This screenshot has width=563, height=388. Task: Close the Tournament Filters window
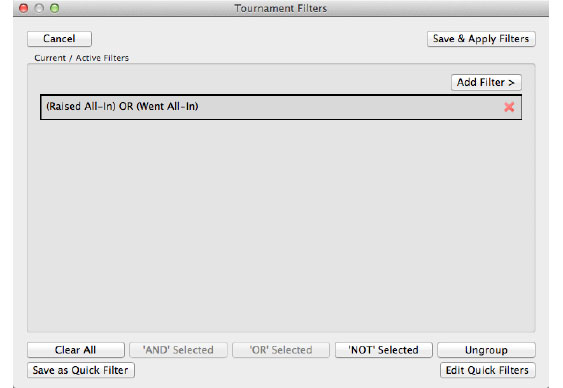24,8
